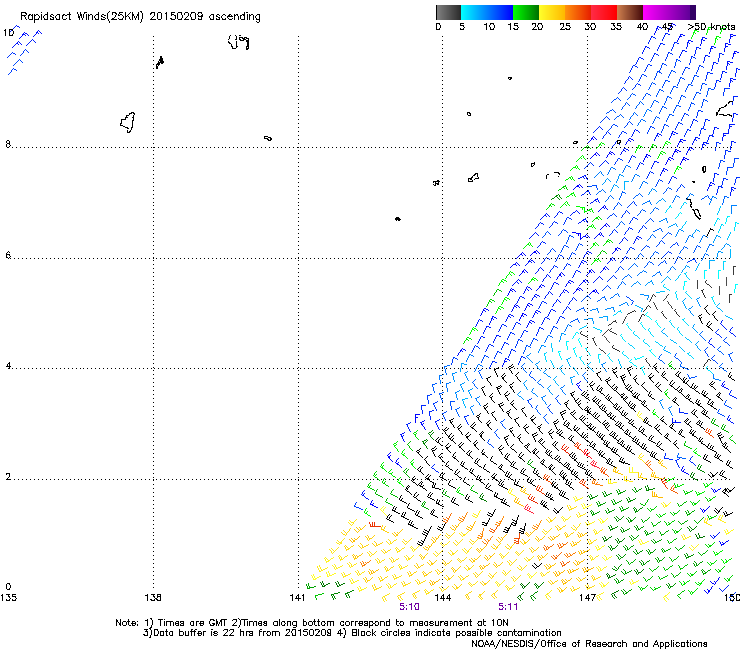Click the title text 'Rapidsact Winds(25KM) 20150209 ascending'
The image size is (740, 650).
[x=140, y=17]
